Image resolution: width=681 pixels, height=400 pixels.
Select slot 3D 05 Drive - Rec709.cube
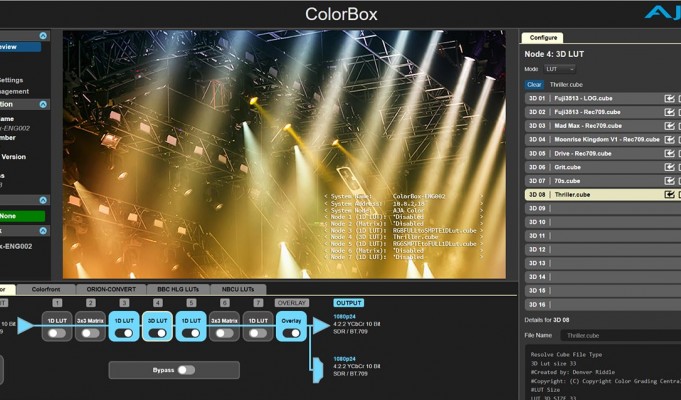tap(603, 153)
